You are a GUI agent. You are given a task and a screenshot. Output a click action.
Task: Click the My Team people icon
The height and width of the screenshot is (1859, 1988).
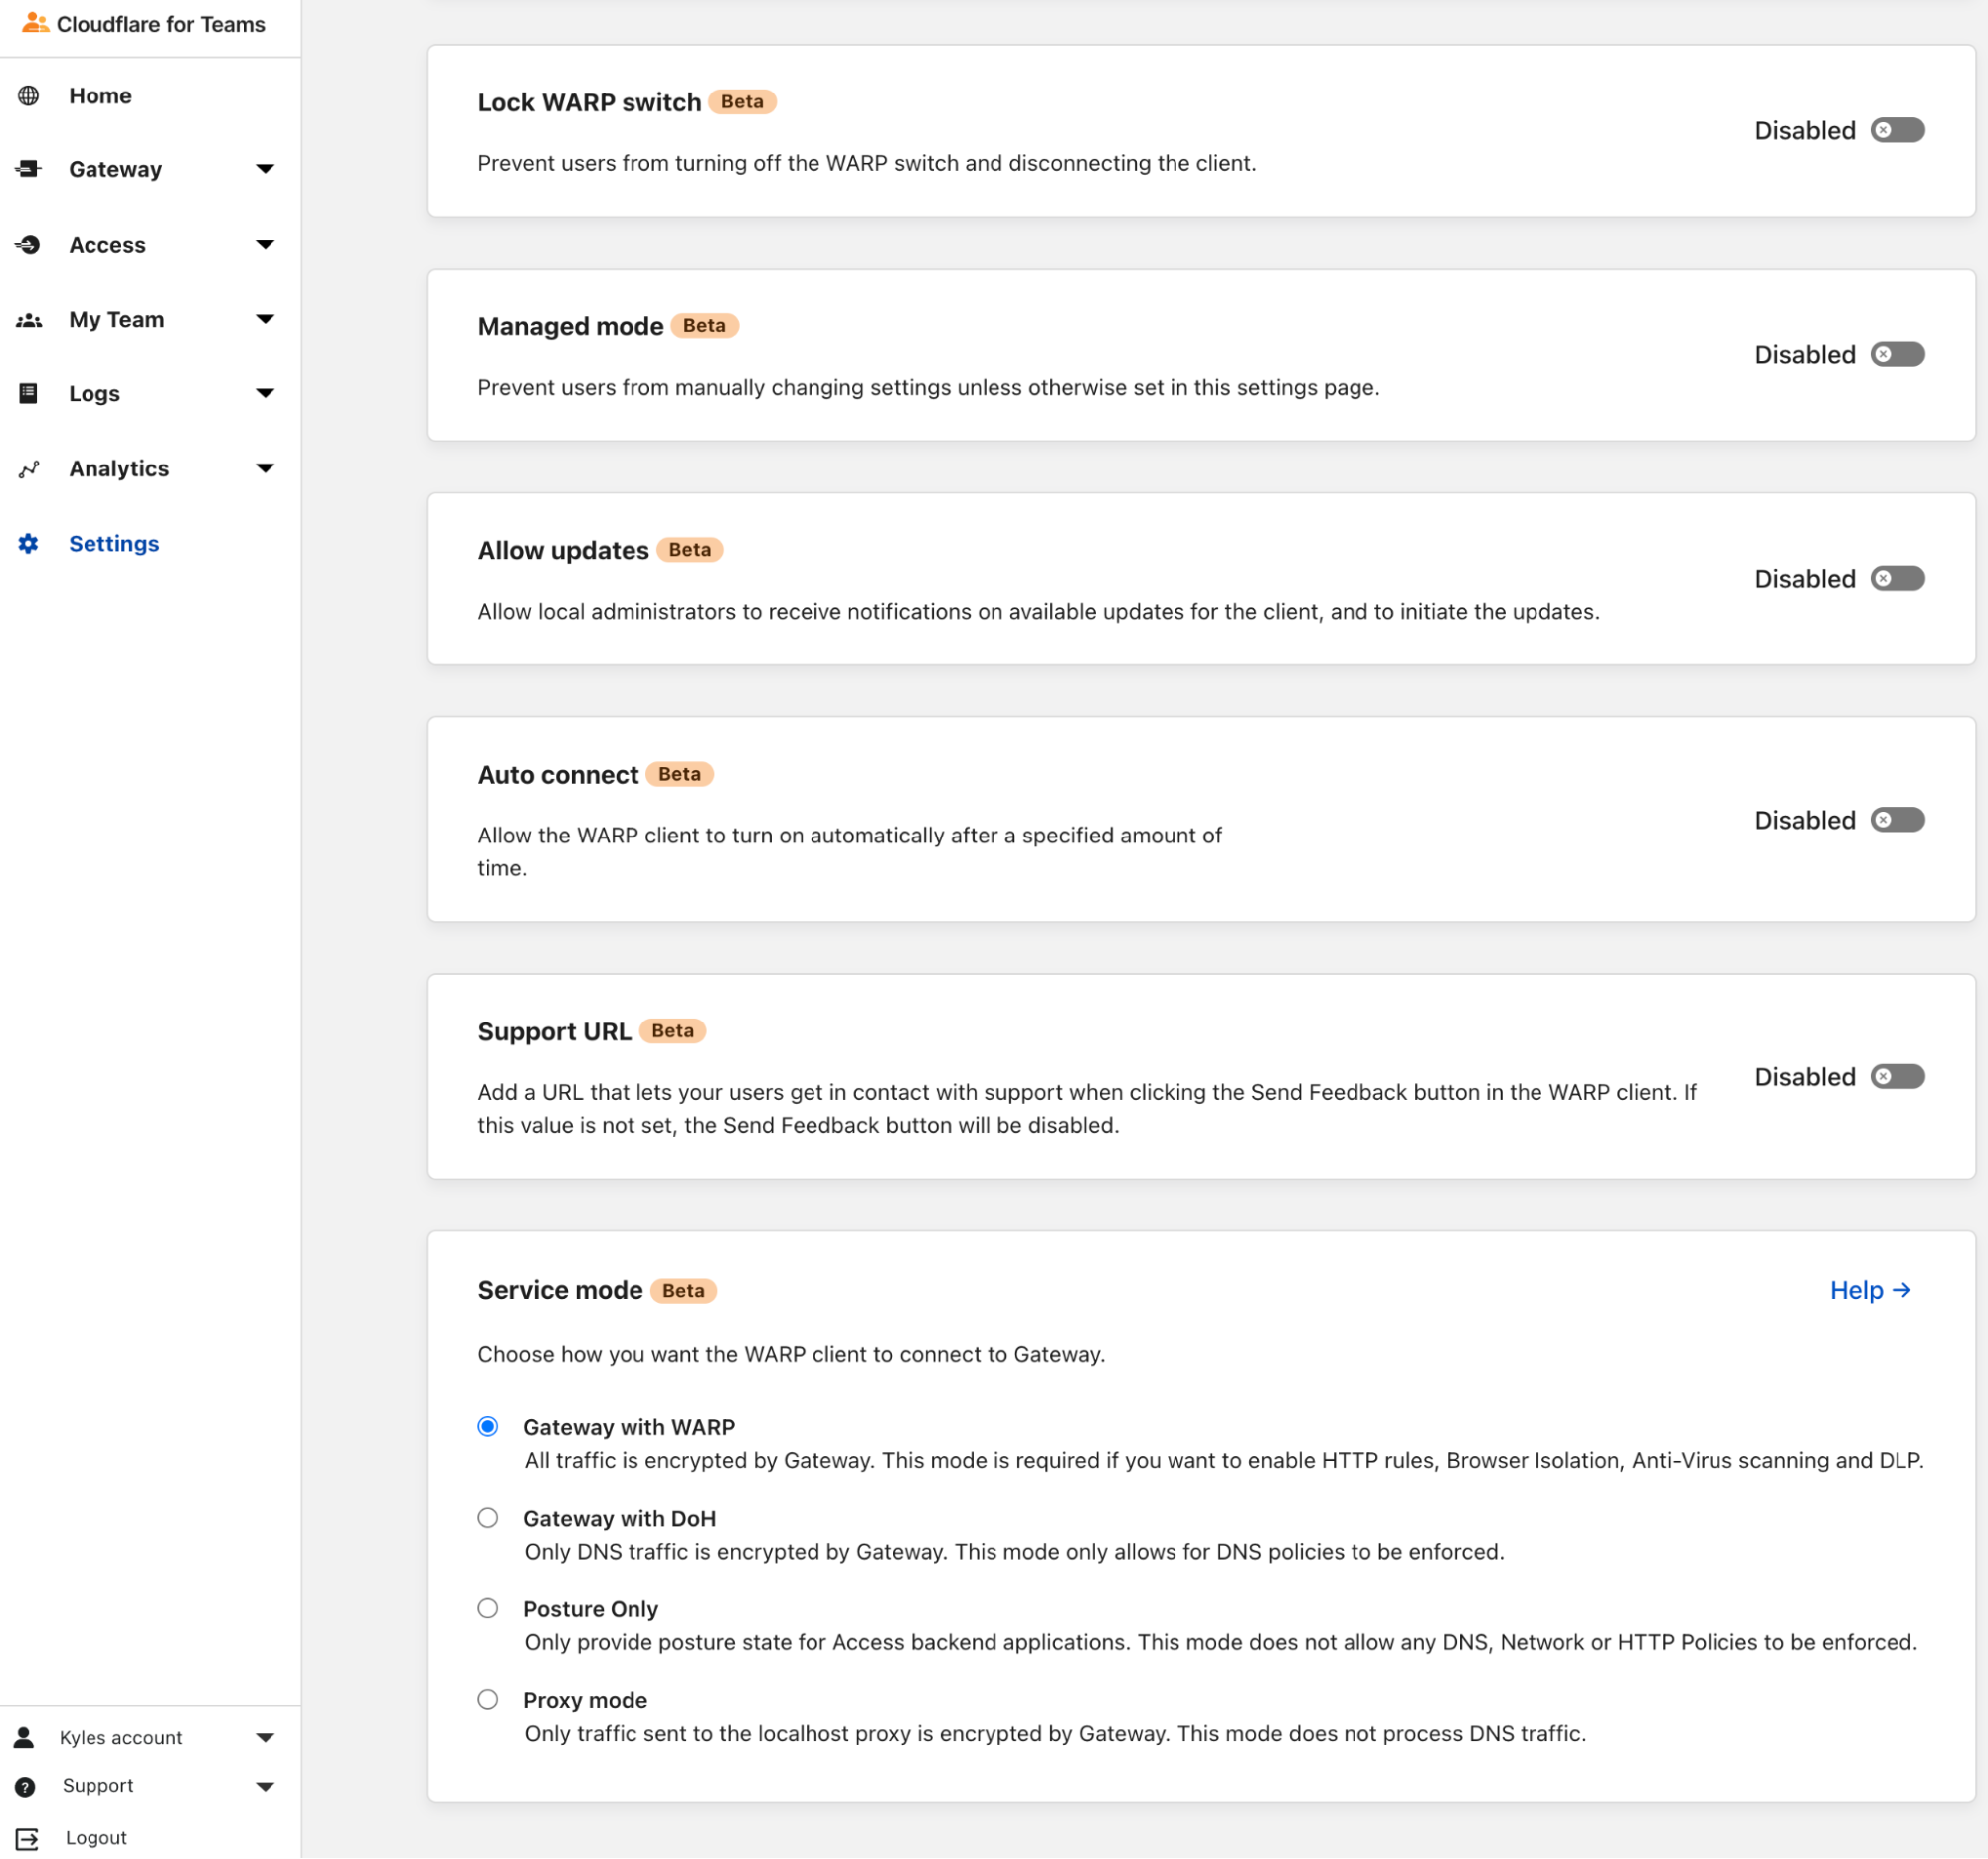point(28,320)
